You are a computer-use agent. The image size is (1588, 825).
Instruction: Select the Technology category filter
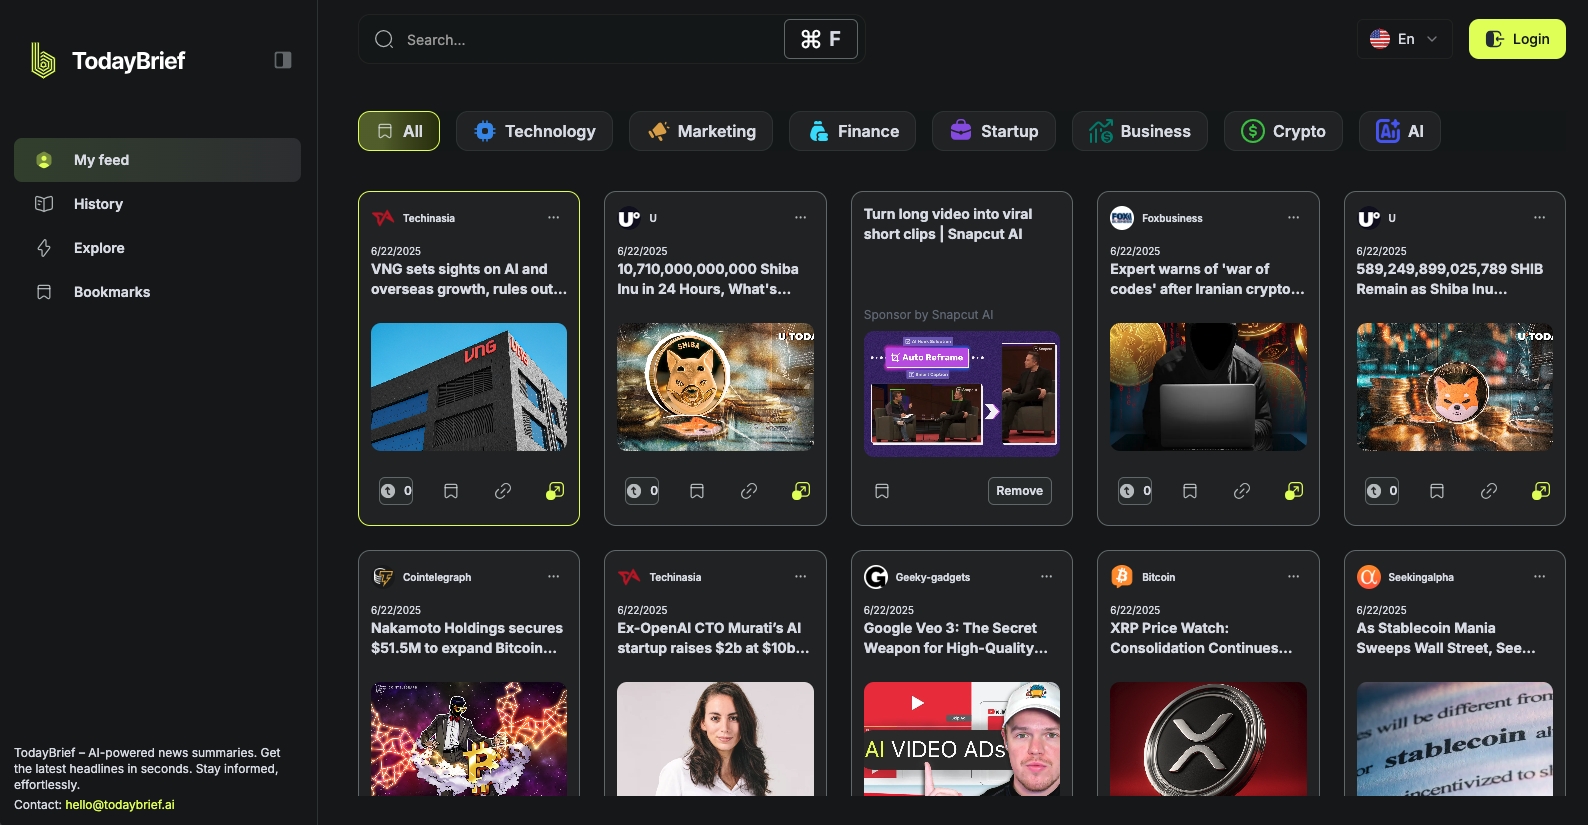point(534,131)
